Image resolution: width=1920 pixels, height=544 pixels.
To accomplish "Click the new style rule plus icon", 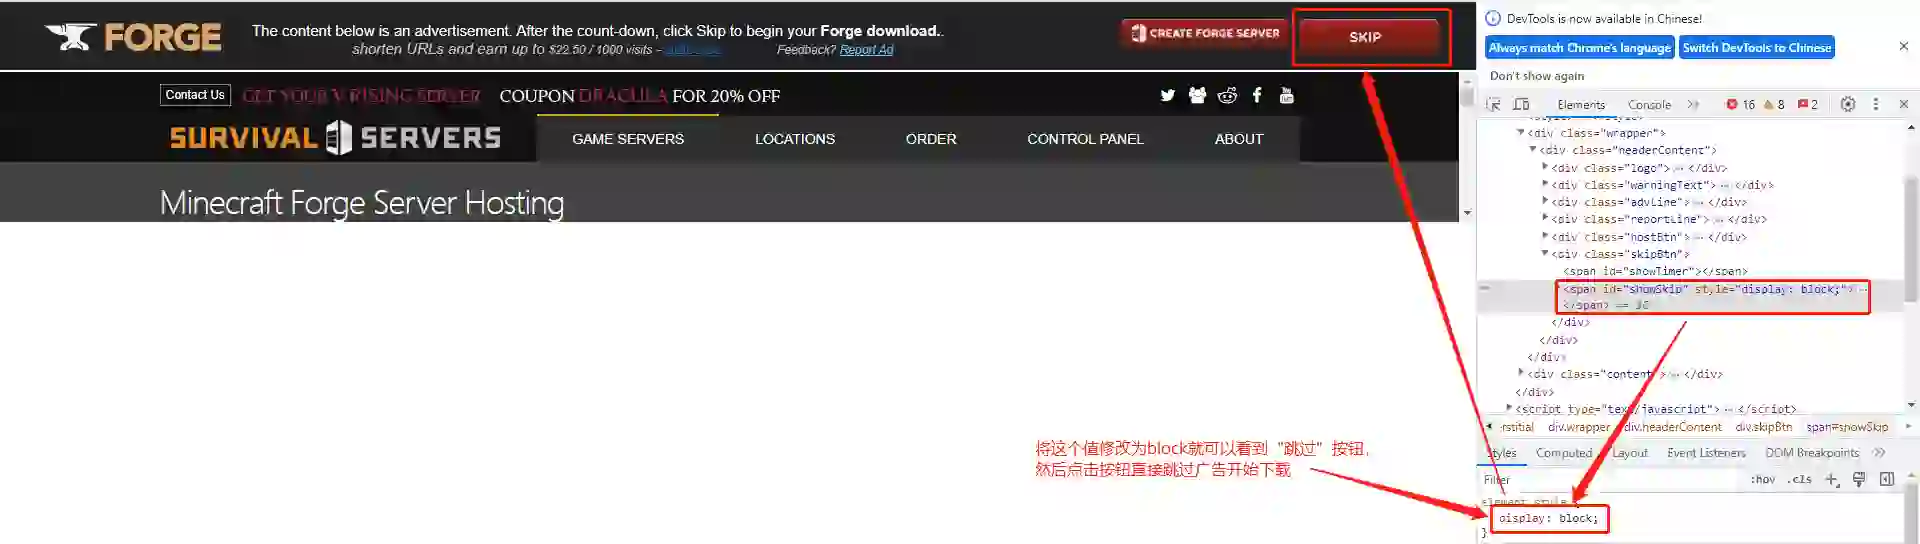I will 1832,480.
